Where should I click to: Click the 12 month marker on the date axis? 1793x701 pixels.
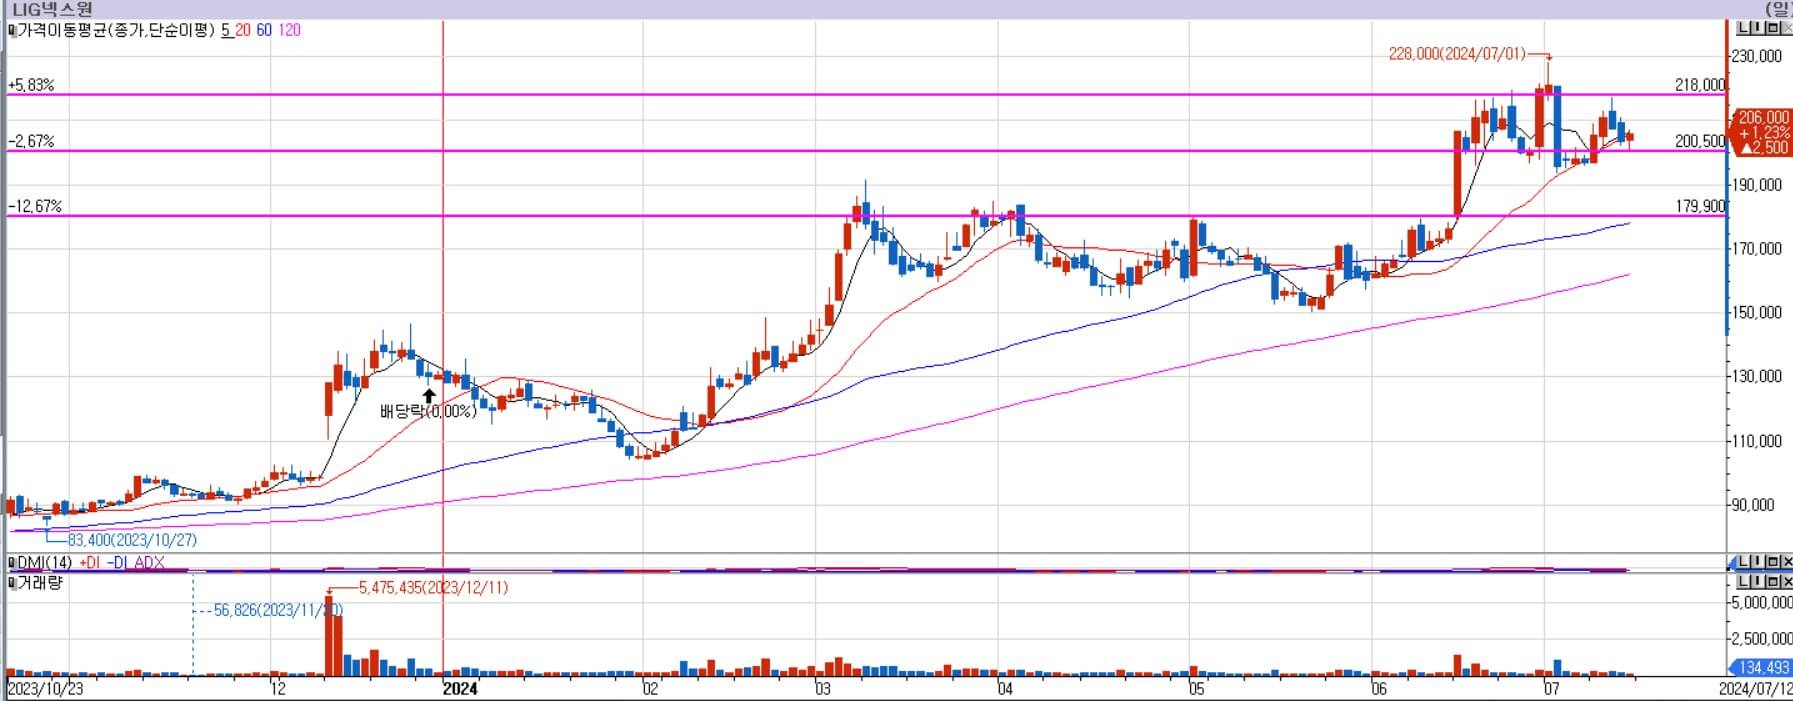click(278, 689)
